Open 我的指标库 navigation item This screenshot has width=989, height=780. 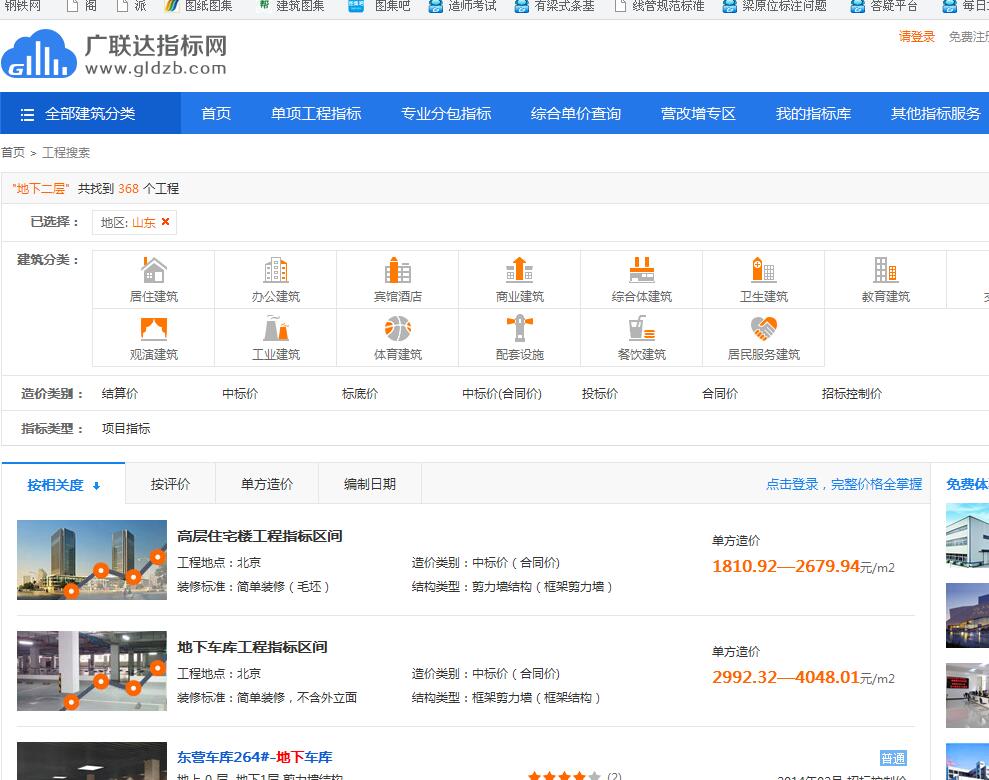click(813, 114)
